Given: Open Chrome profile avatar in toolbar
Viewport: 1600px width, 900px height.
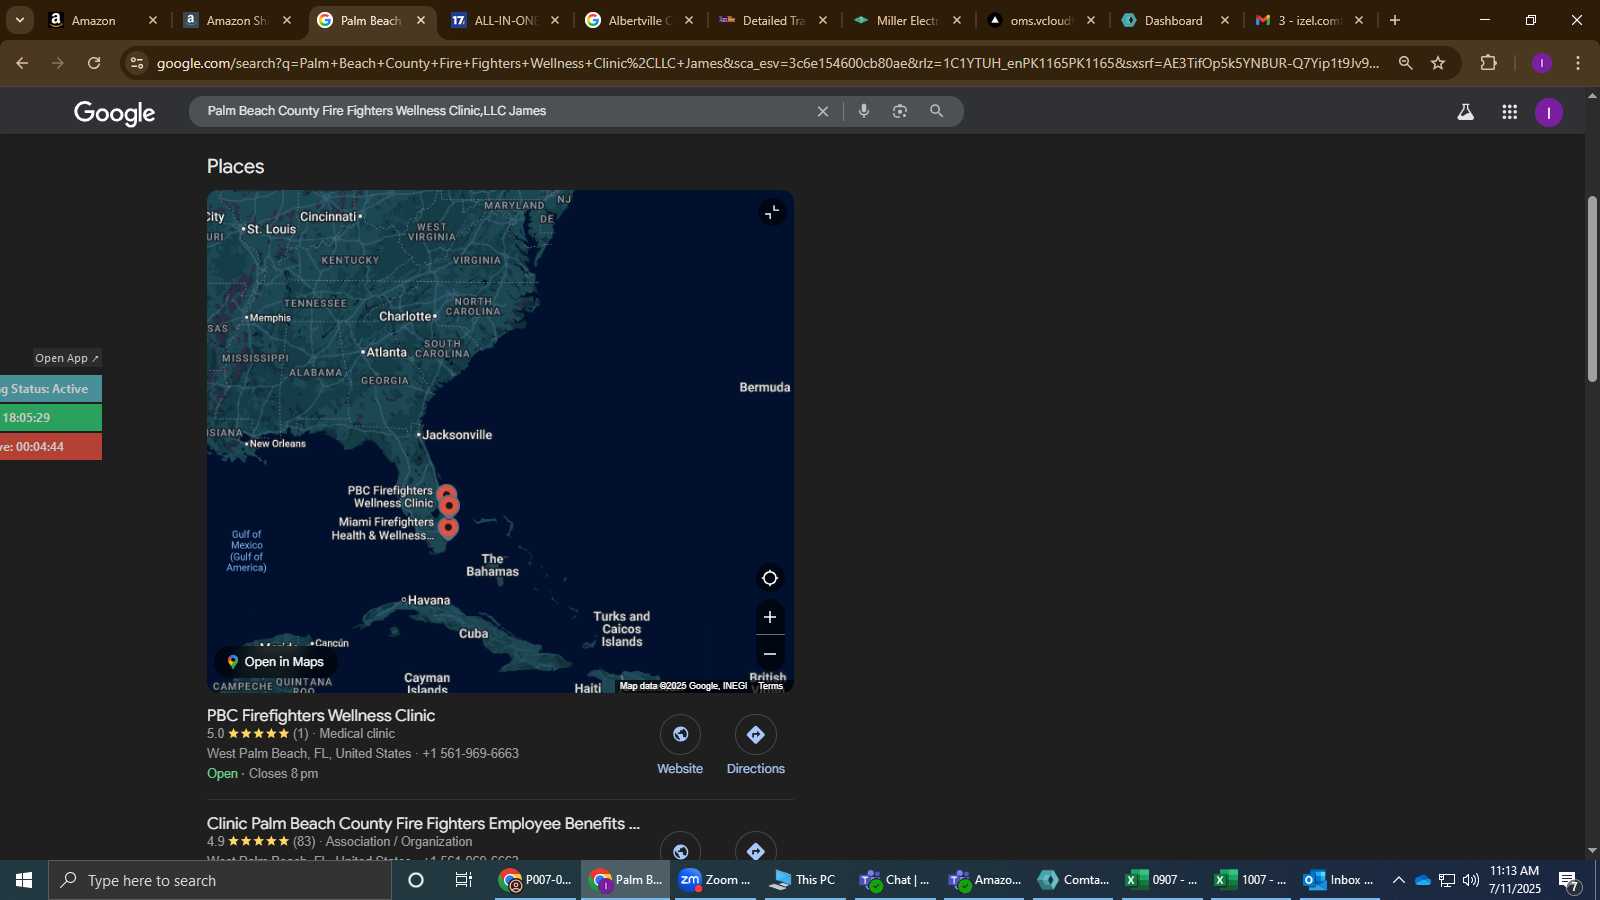Looking at the screenshot, I should point(1542,63).
